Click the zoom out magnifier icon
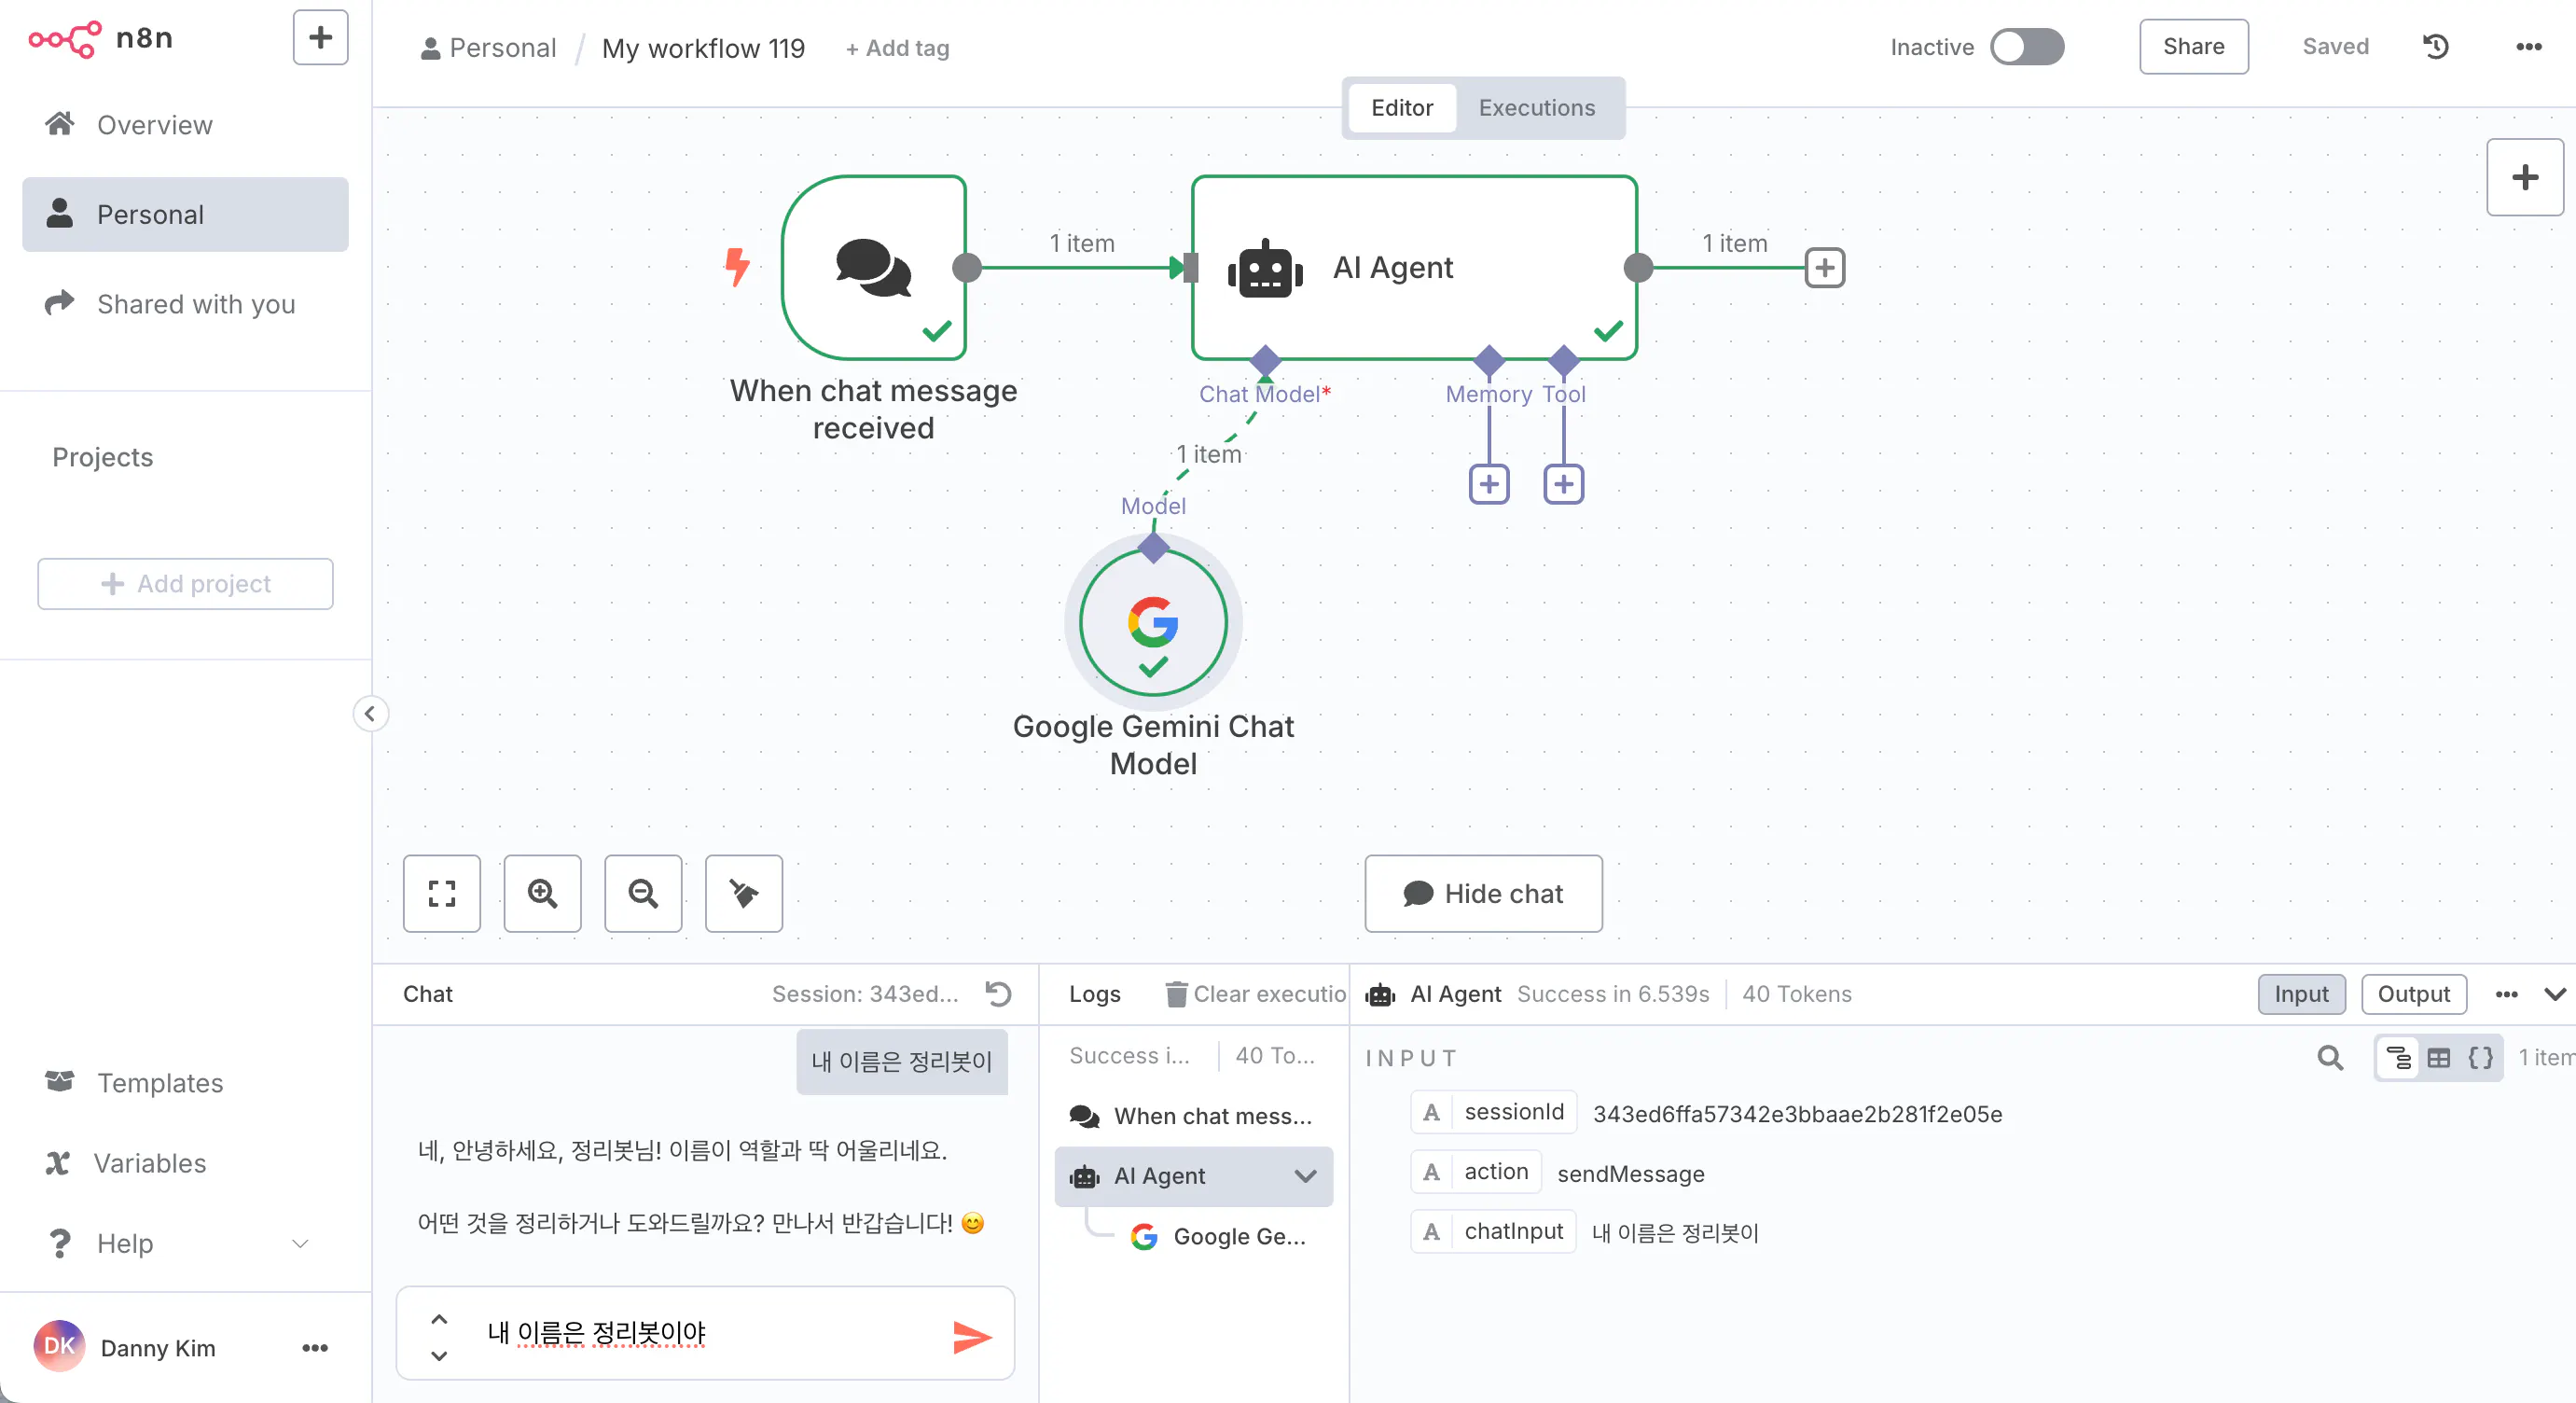This screenshot has height=1403, width=2576. pyautogui.click(x=643, y=893)
